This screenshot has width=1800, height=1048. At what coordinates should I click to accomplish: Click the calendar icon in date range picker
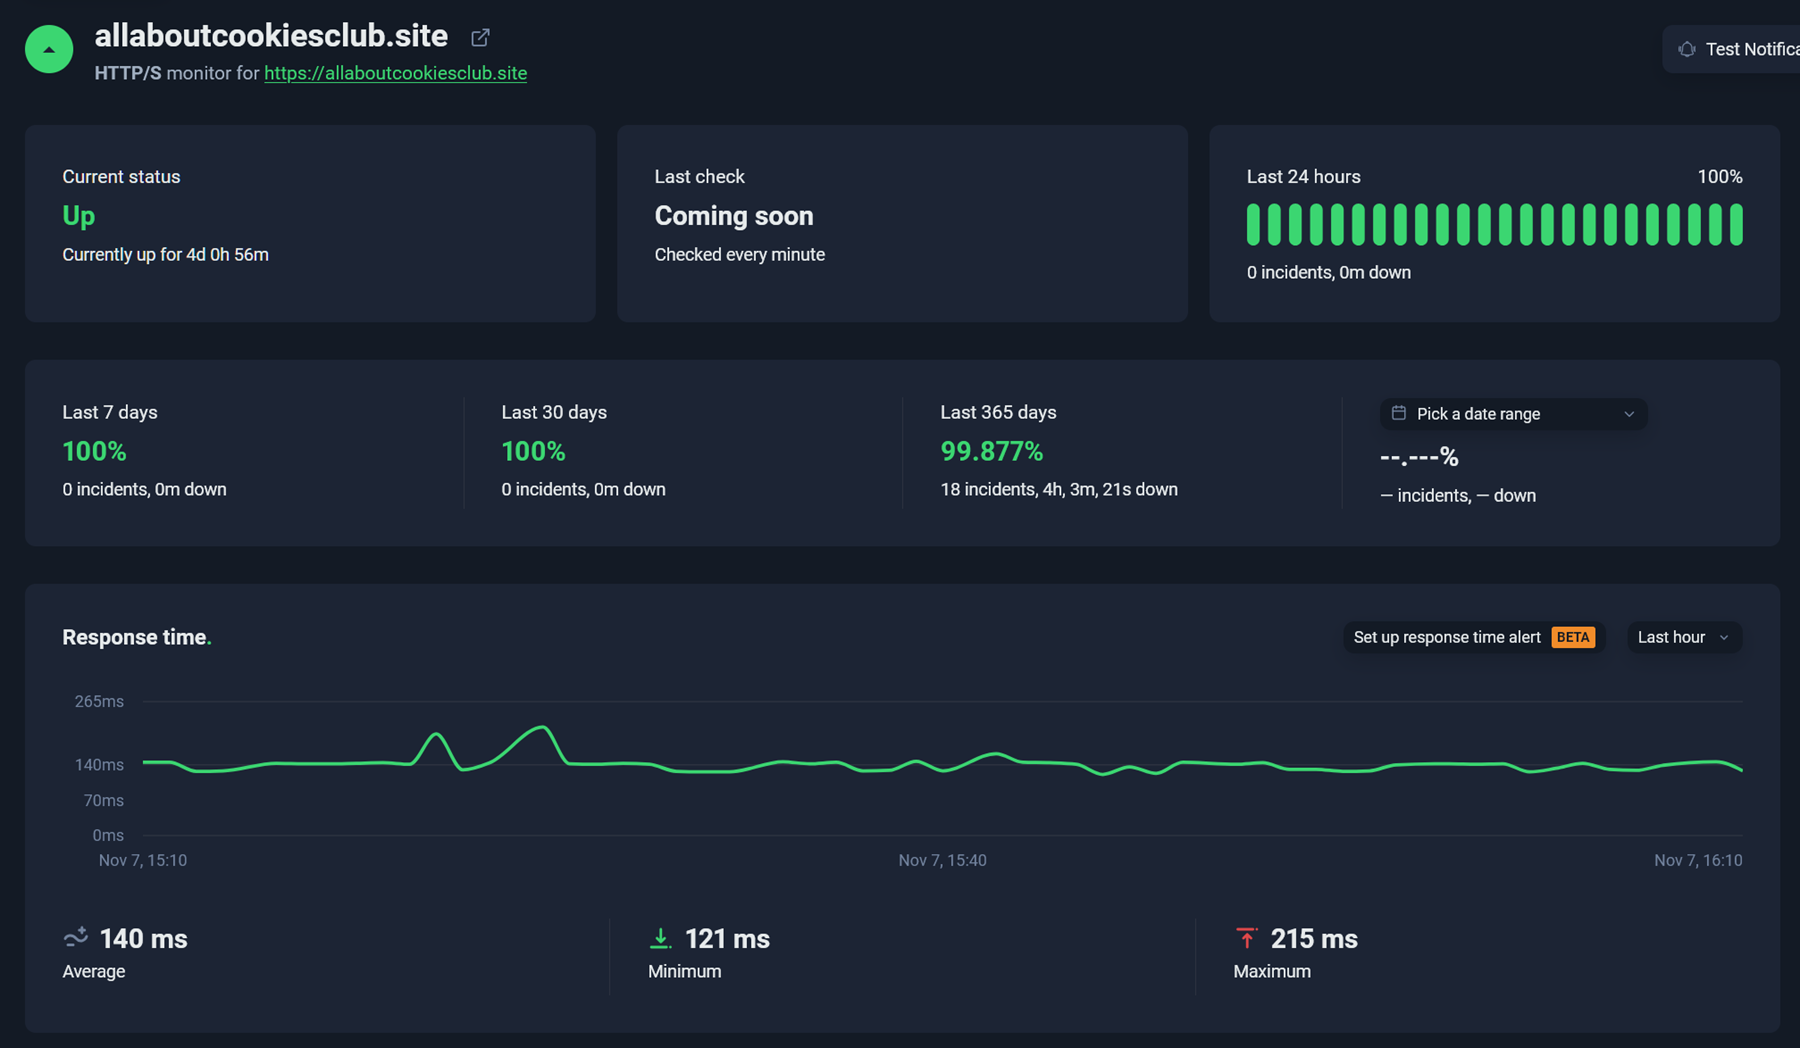click(1399, 413)
